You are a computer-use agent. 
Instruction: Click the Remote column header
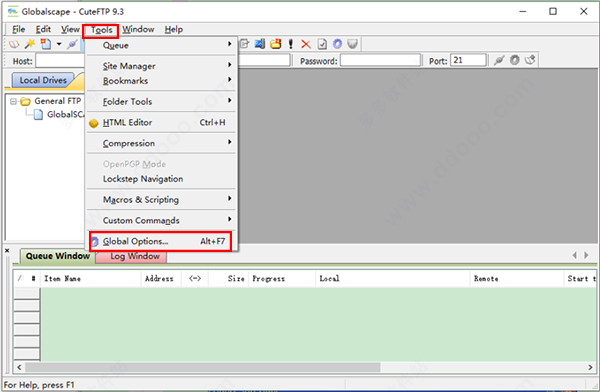pos(517,279)
